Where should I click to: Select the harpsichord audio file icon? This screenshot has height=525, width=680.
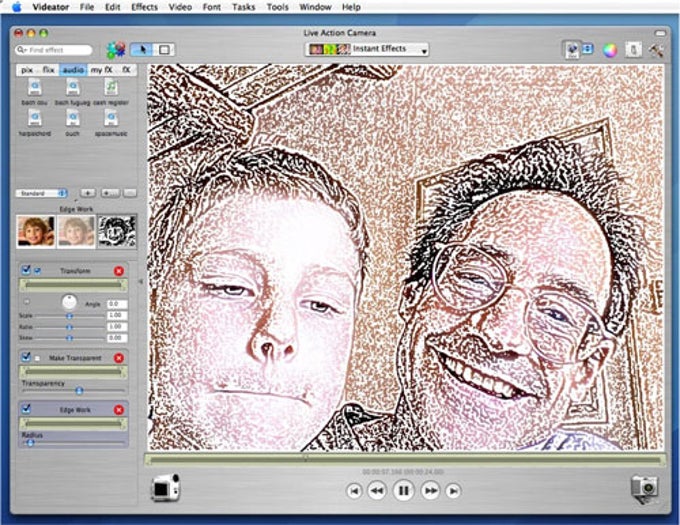click(x=35, y=118)
